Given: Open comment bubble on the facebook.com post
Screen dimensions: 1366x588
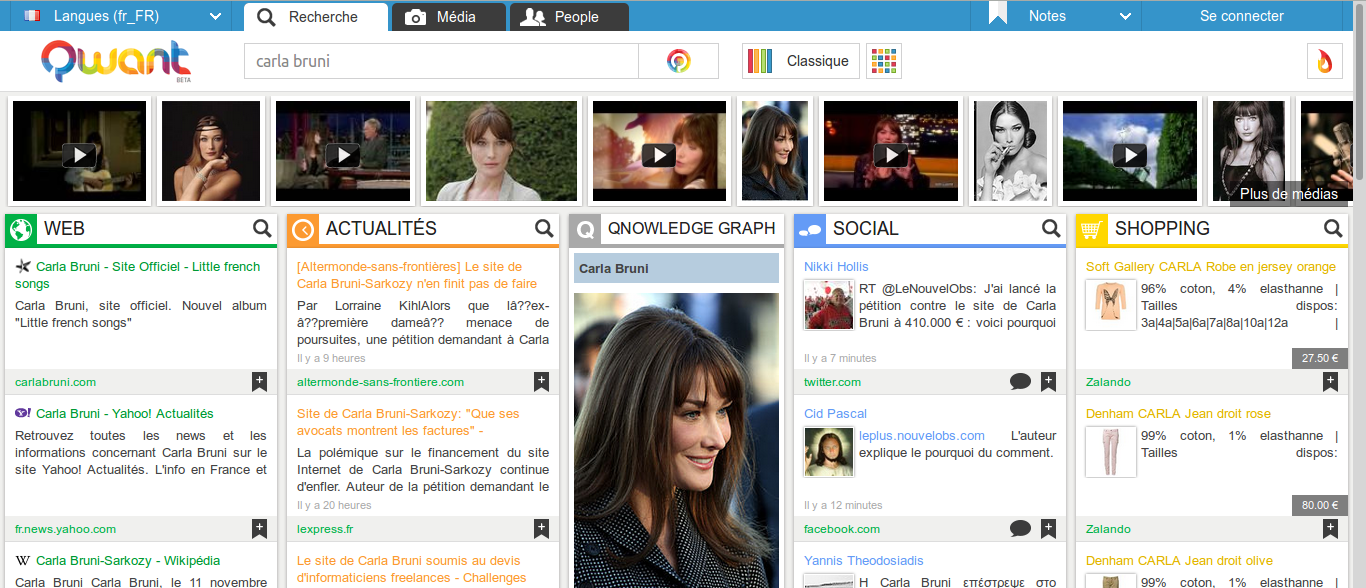Looking at the screenshot, I should tap(1020, 528).
